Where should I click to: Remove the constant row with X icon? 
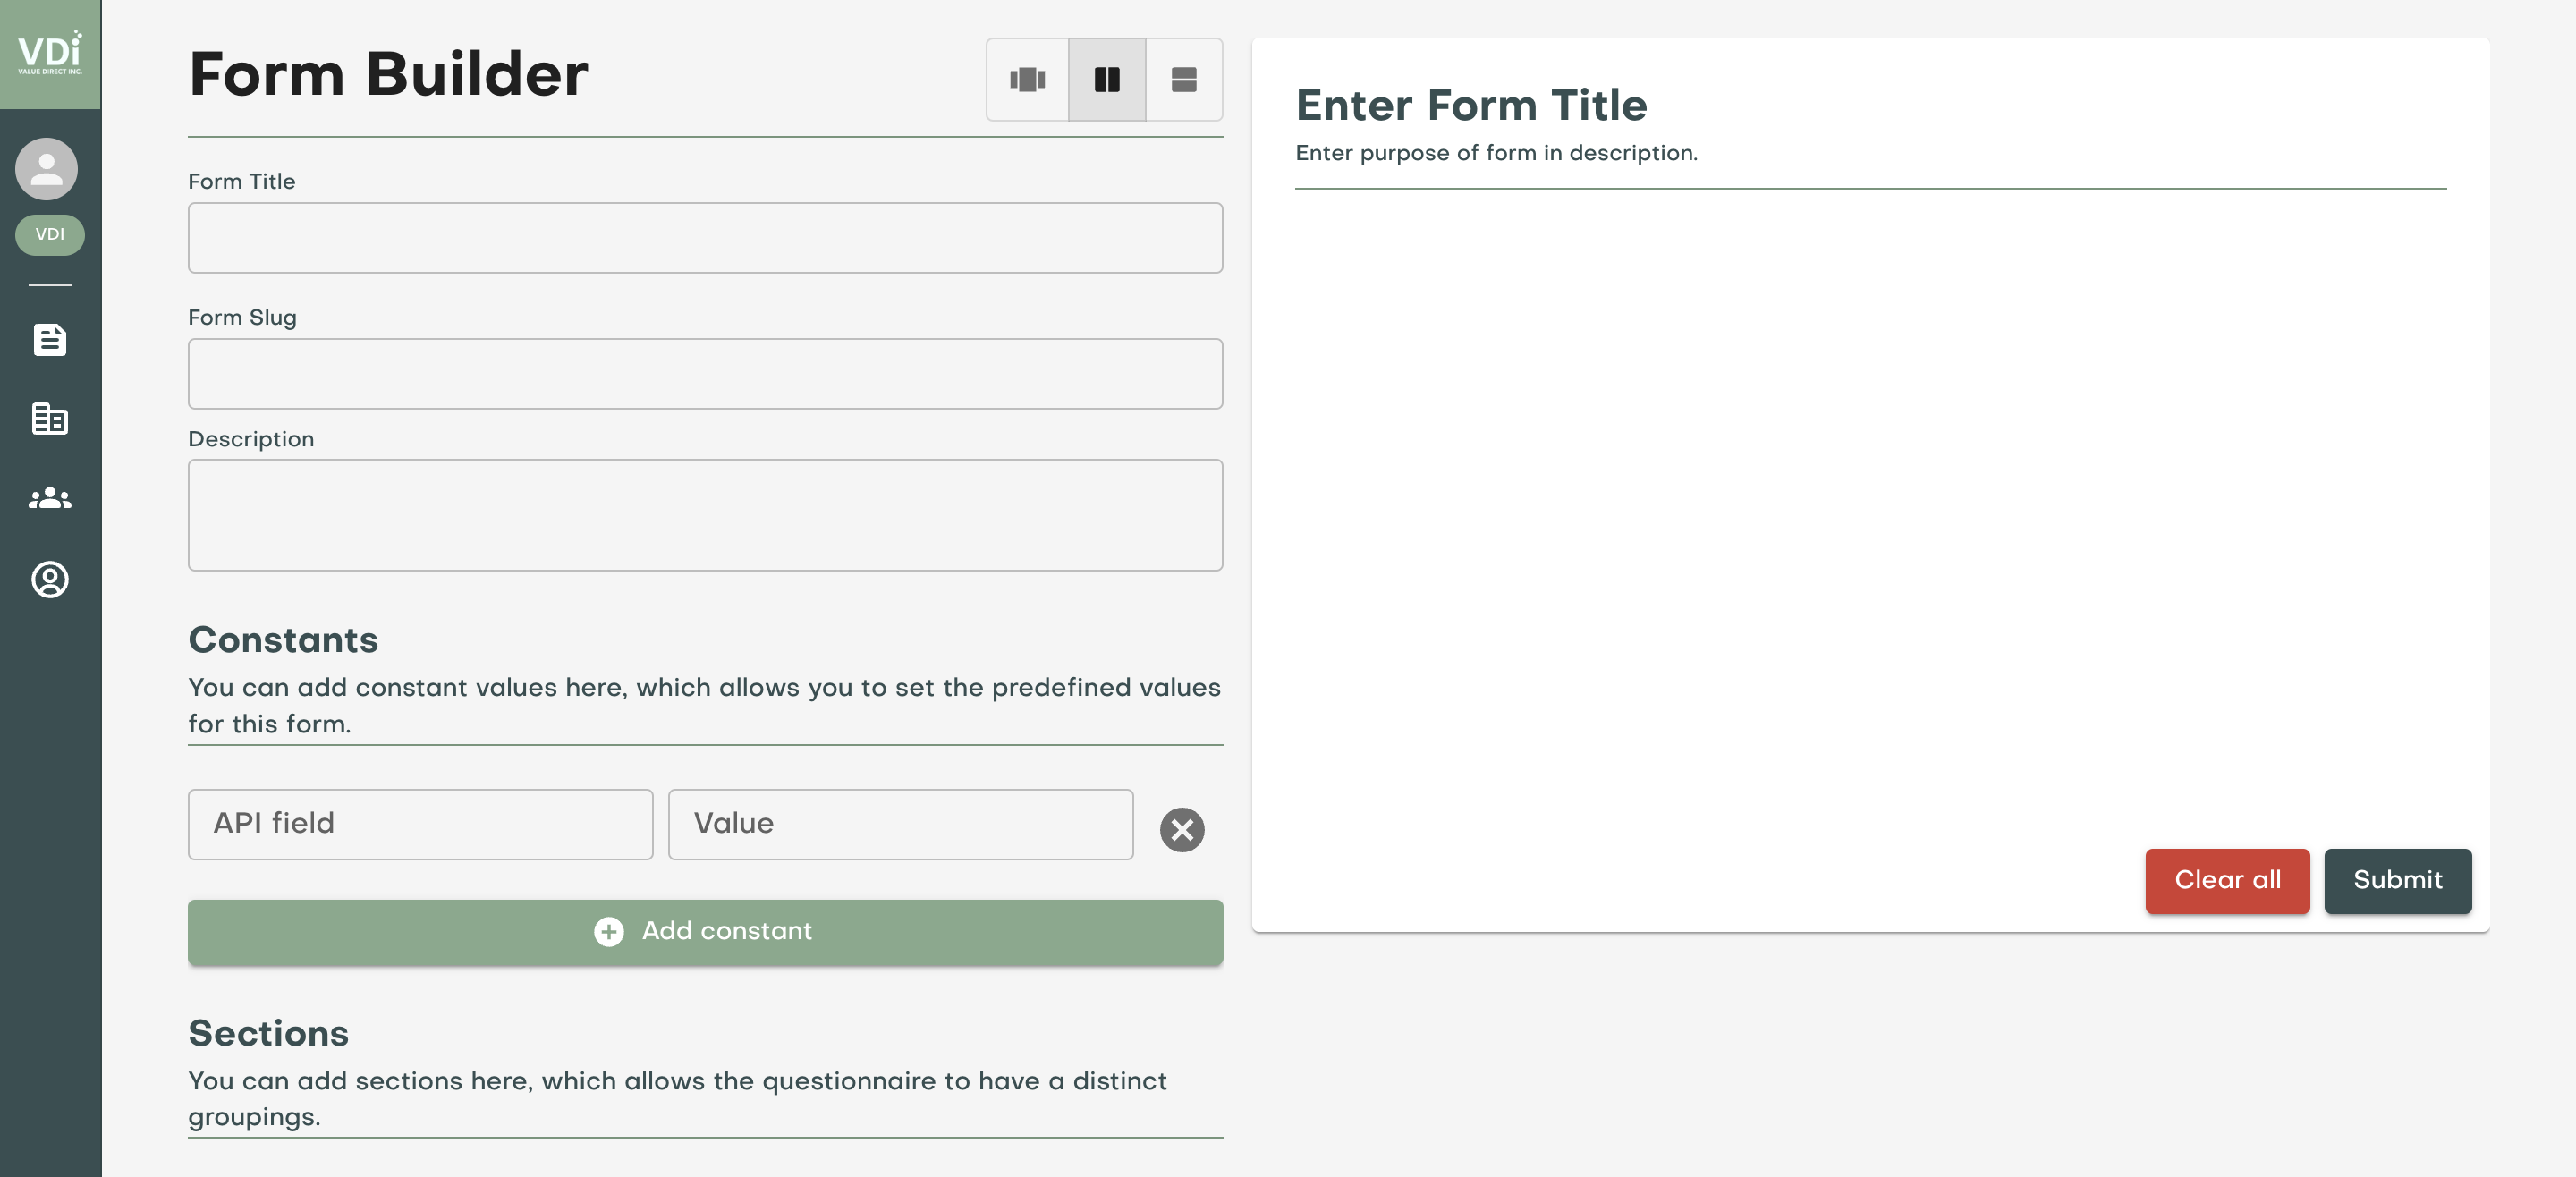coord(1181,829)
